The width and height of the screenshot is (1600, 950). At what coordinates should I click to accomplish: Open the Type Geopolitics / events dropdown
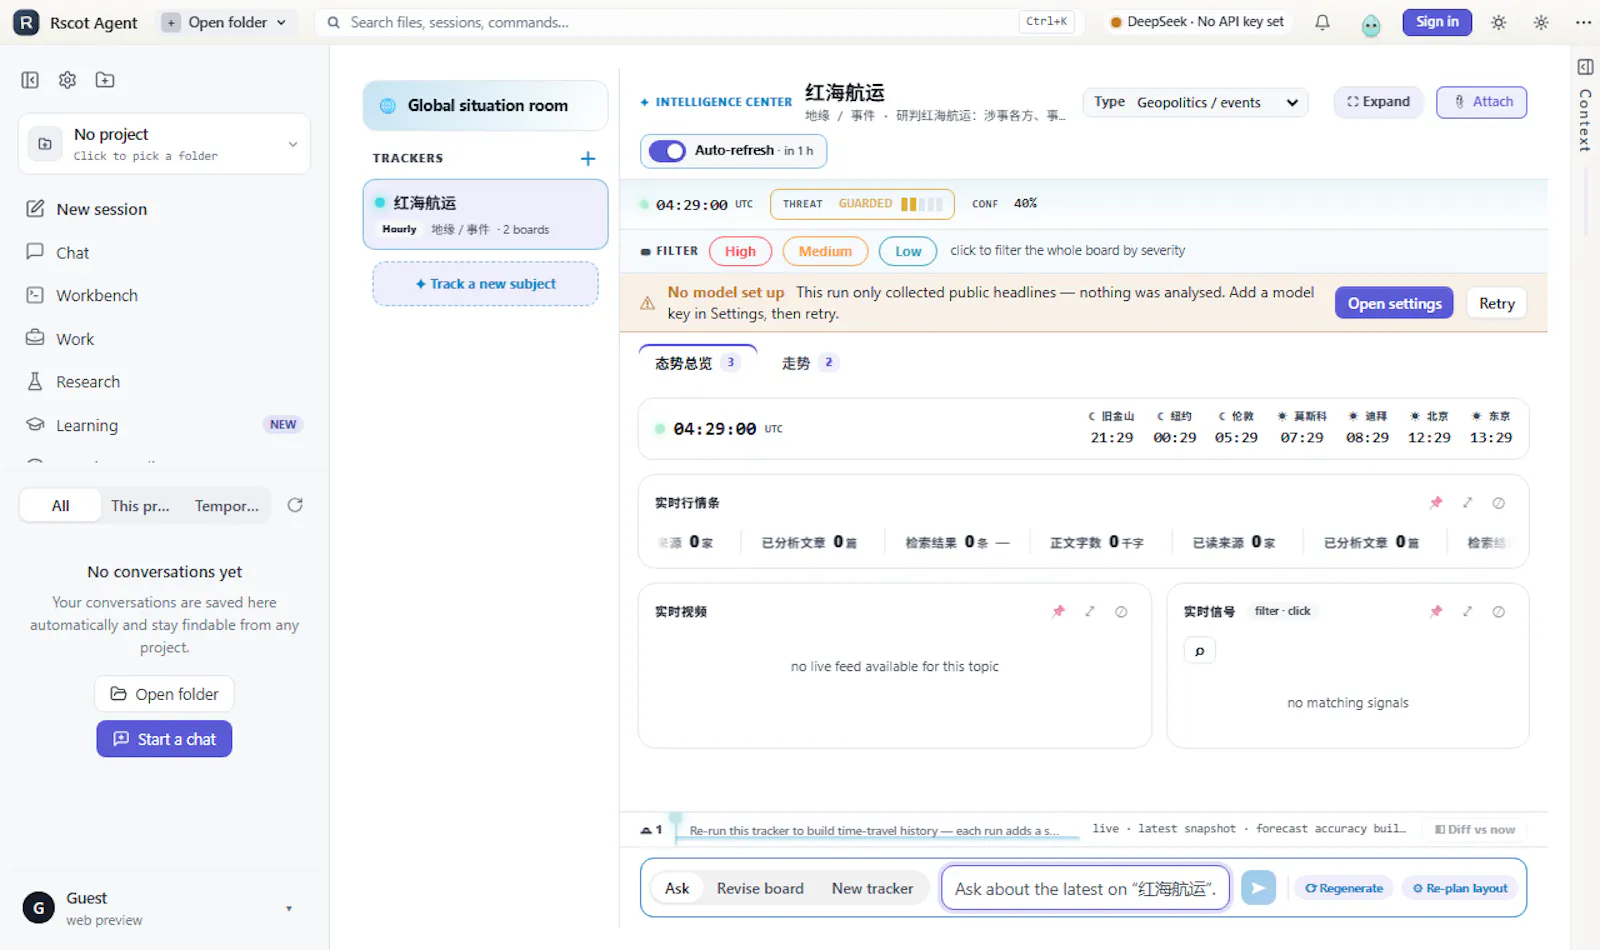click(x=1195, y=102)
